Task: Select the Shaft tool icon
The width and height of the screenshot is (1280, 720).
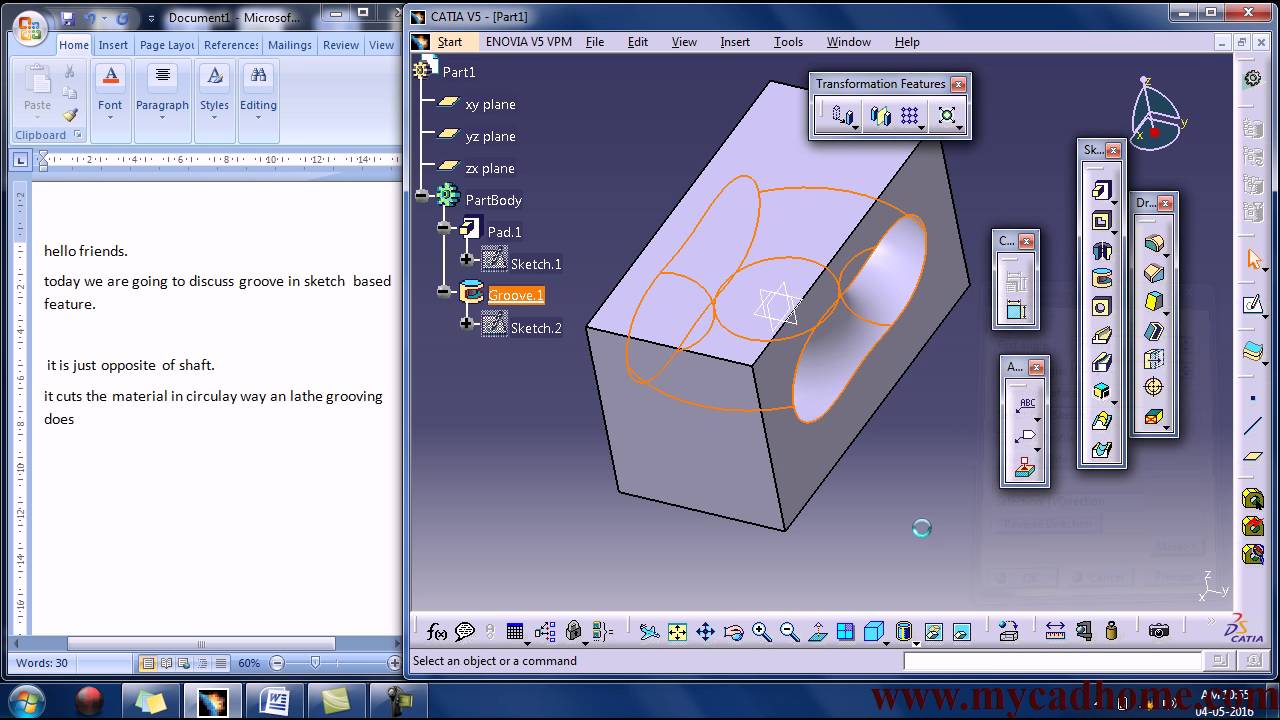Action: (1101, 250)
